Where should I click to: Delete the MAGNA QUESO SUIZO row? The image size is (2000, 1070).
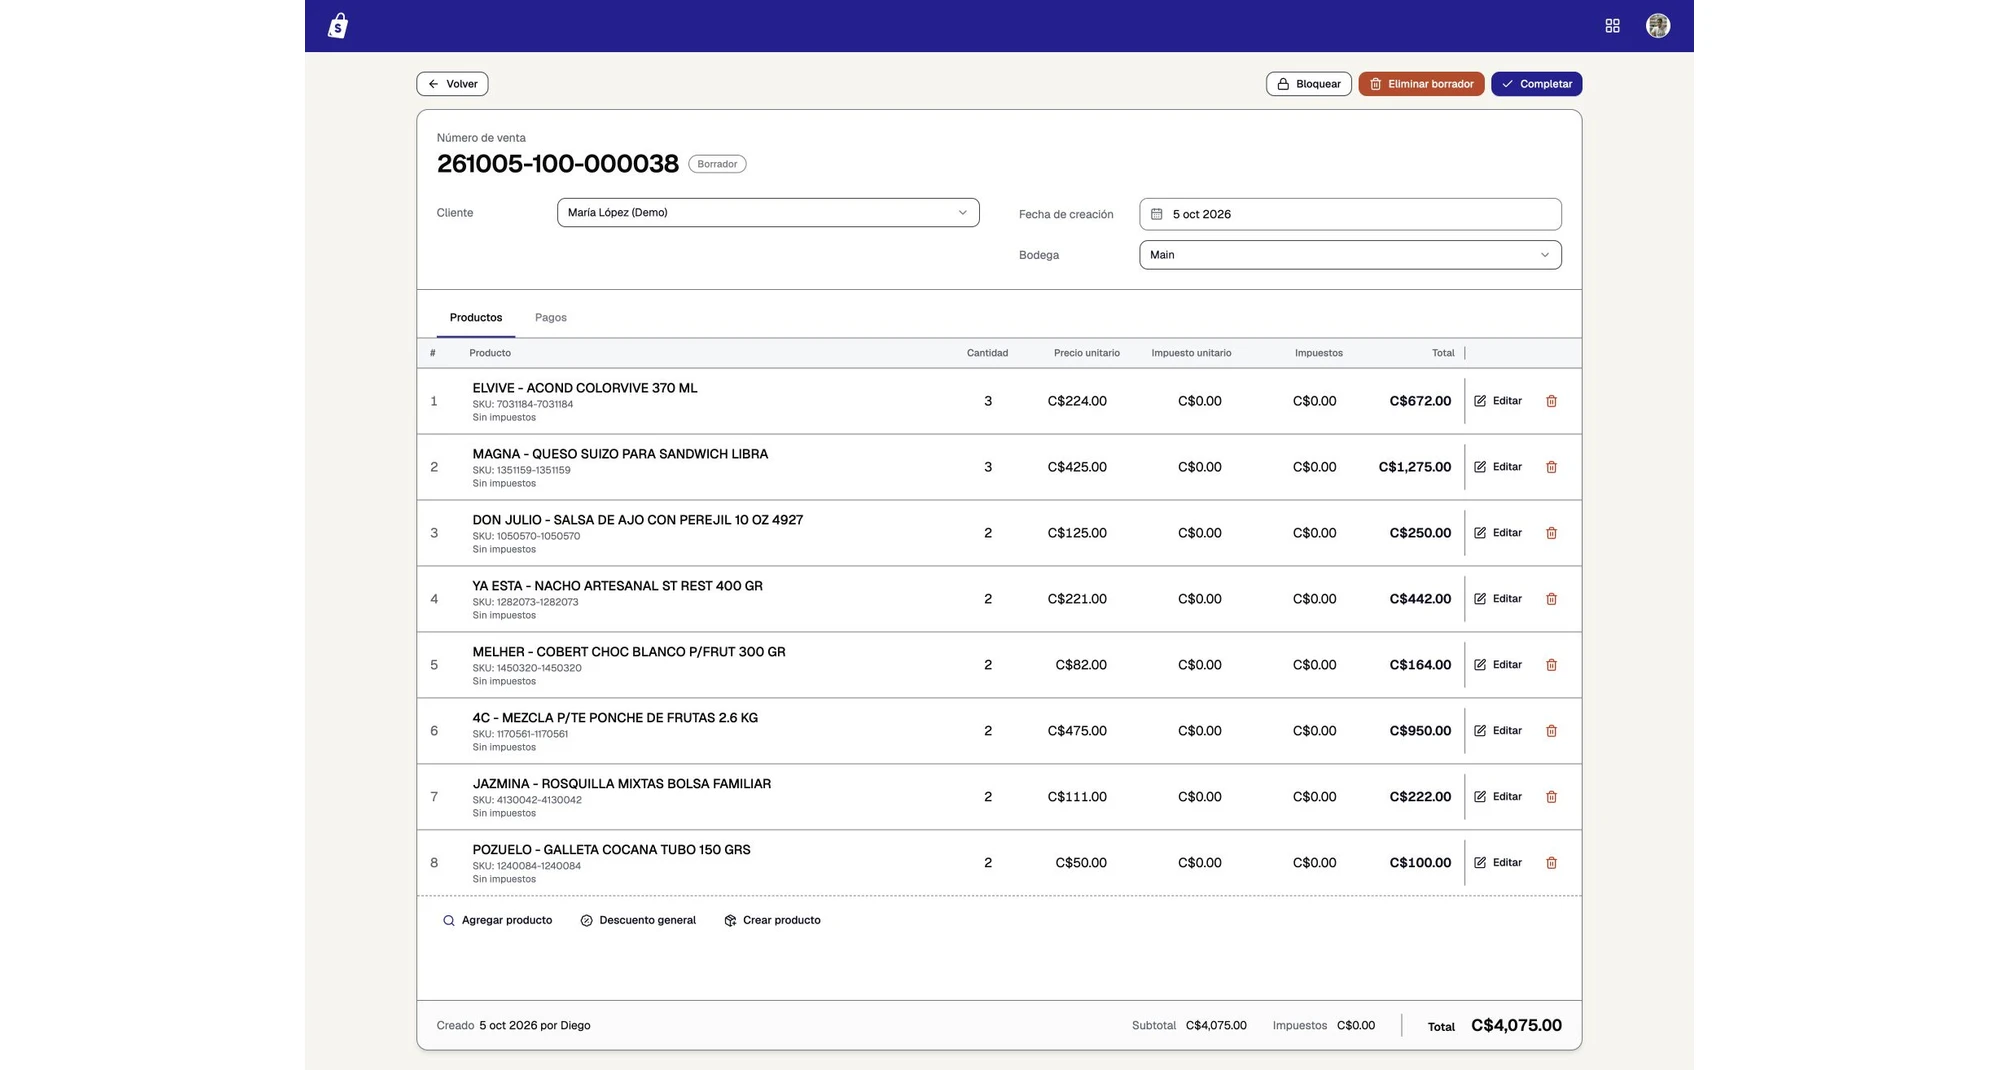tap(1551, 467)
